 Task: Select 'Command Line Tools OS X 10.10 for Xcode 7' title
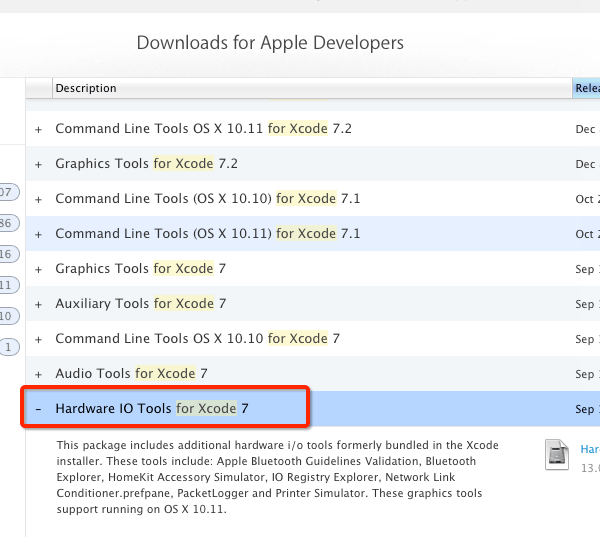coord(197,338)
